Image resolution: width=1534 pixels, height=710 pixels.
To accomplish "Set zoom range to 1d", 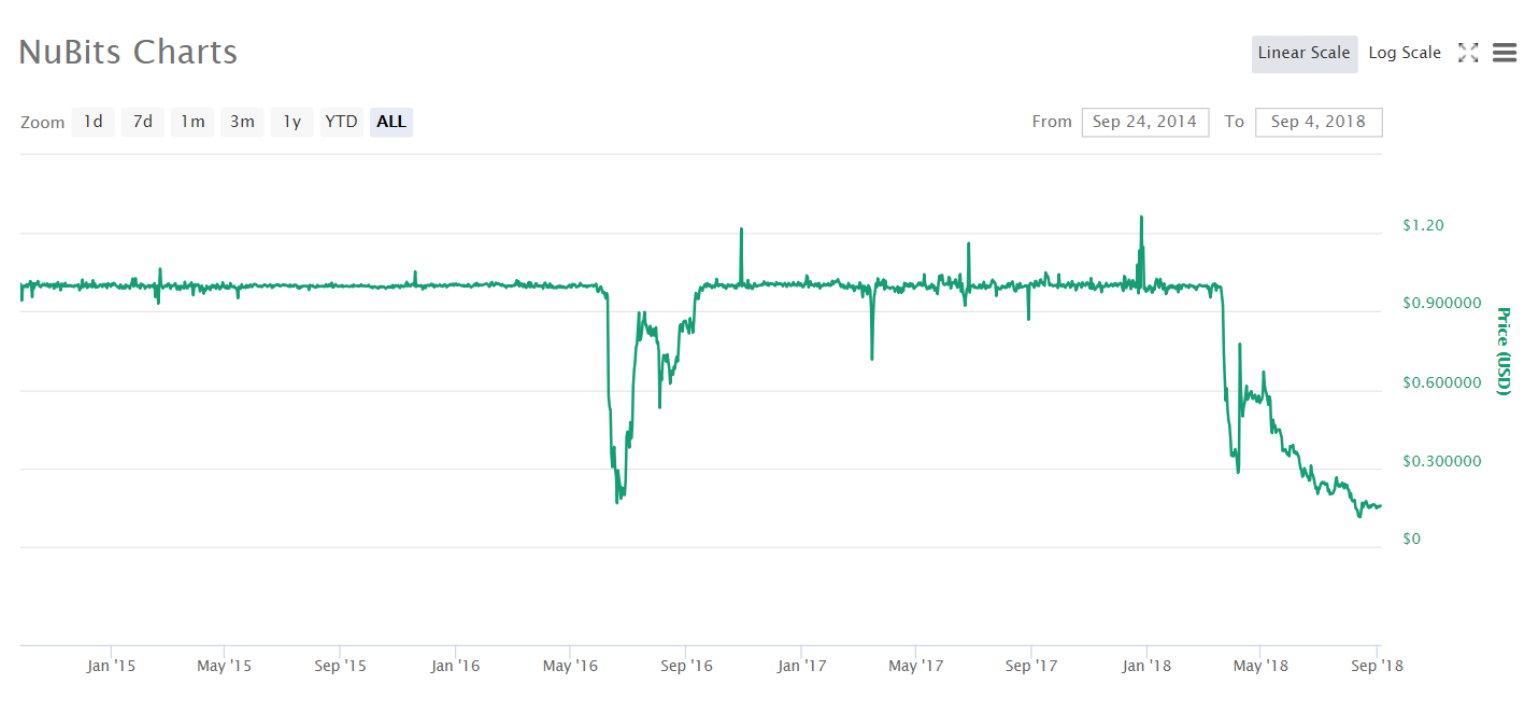I will pos(93,122).
